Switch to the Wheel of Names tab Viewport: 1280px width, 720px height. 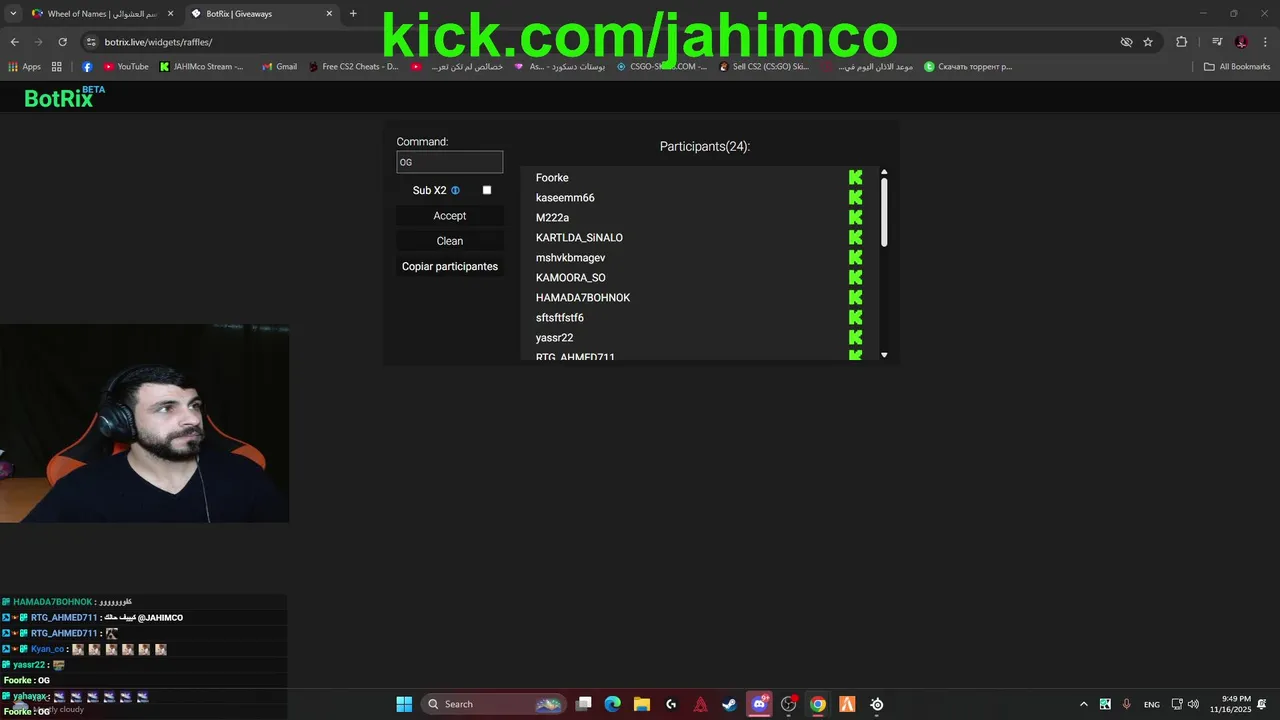100,14
